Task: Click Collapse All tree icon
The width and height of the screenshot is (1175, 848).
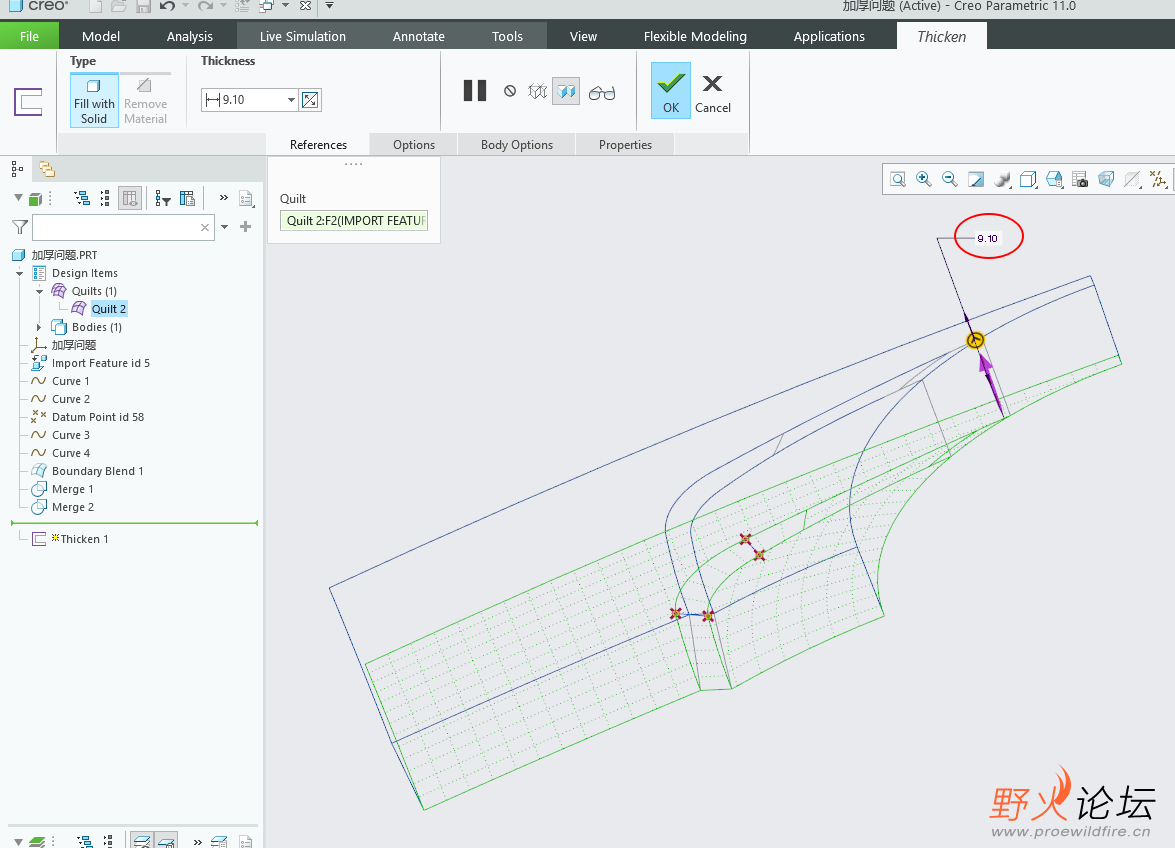Action: click(x=105, y=199)
